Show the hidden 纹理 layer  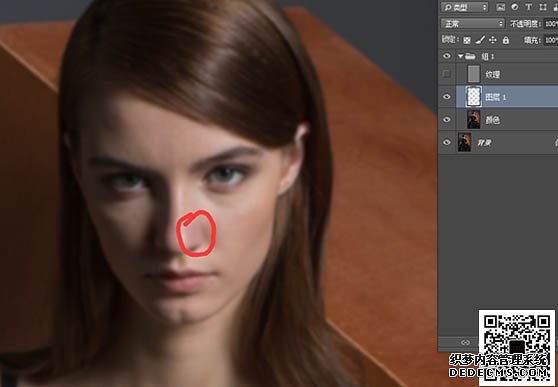tap(447, 74)
